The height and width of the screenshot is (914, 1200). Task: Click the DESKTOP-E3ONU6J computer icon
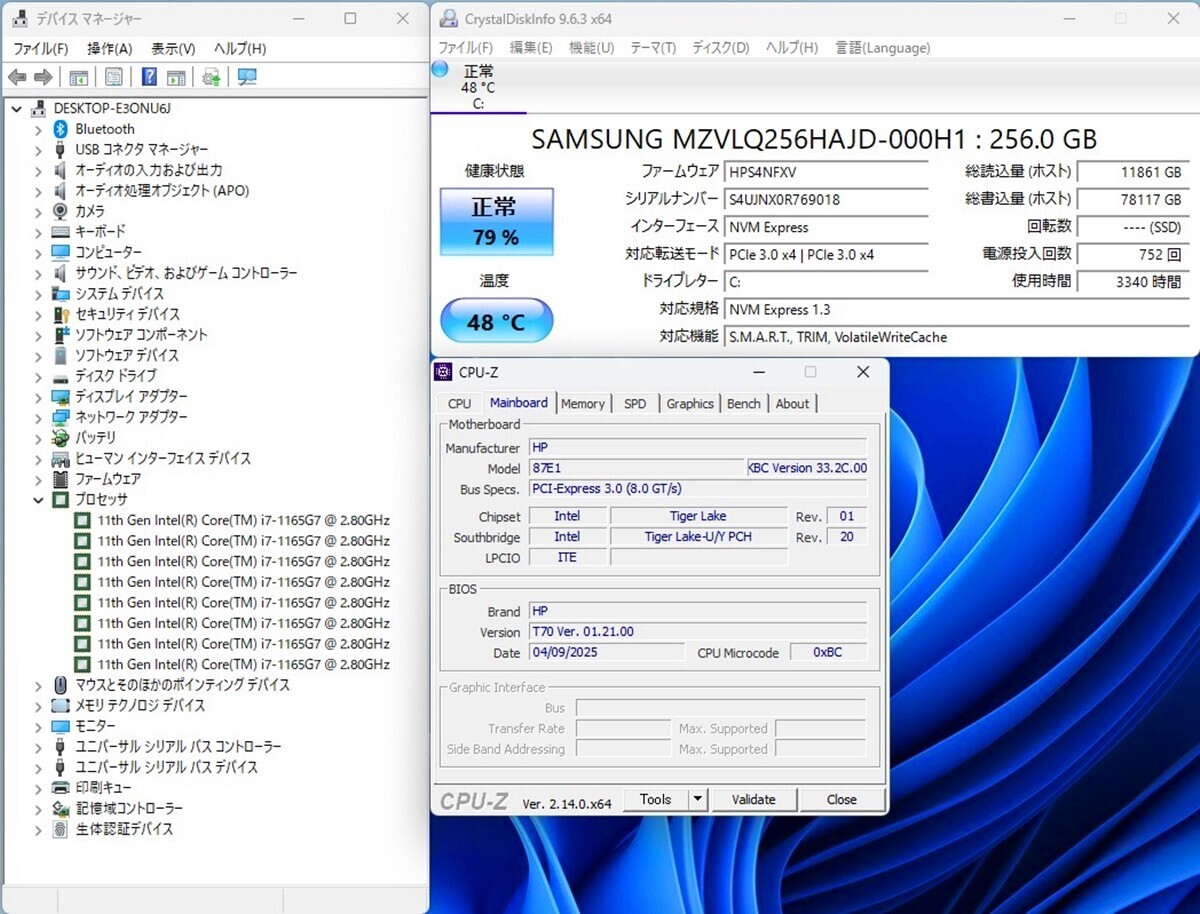coord(39,108)
